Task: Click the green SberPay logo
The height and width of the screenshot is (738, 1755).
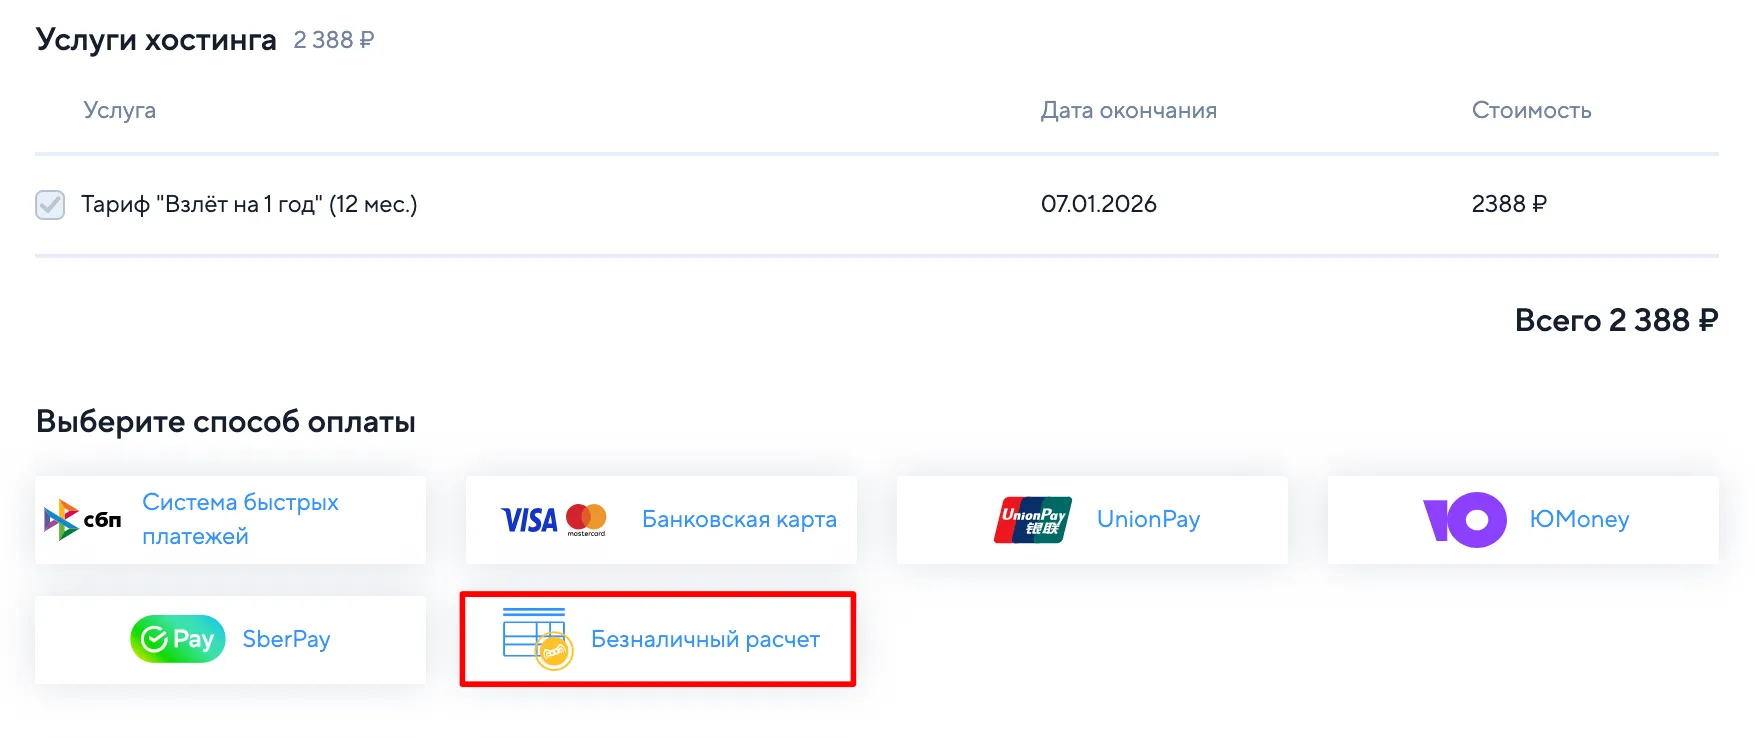Action: point(177,639)
